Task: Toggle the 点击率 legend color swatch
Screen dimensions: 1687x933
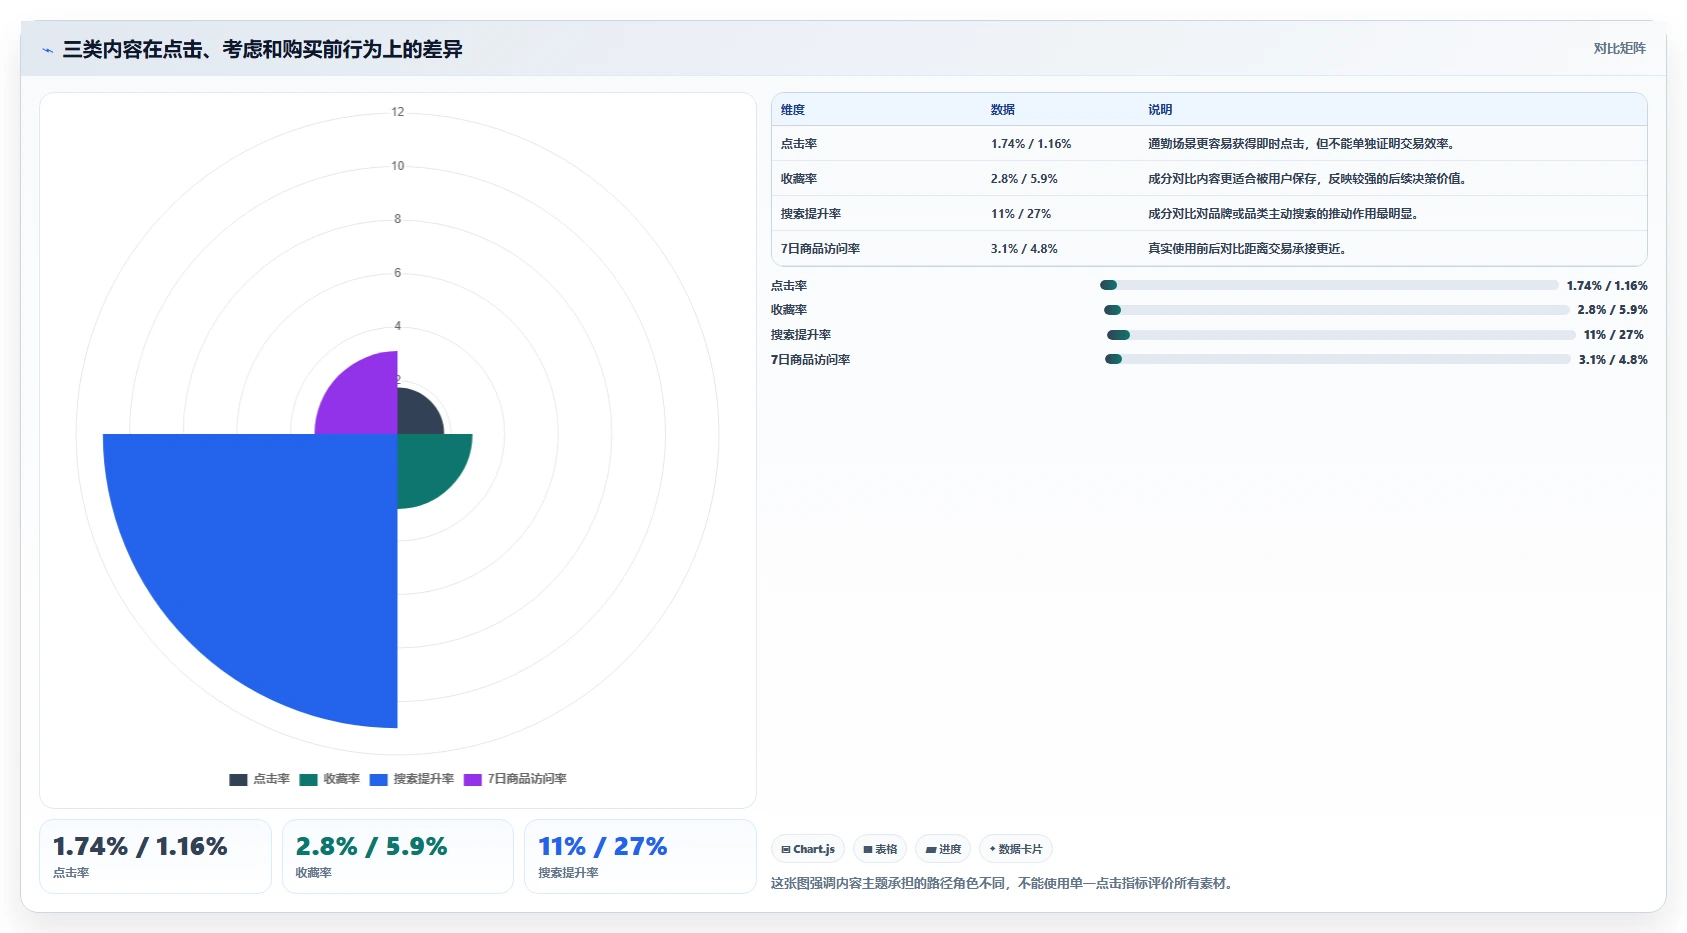Action: (x=238, y=779)
